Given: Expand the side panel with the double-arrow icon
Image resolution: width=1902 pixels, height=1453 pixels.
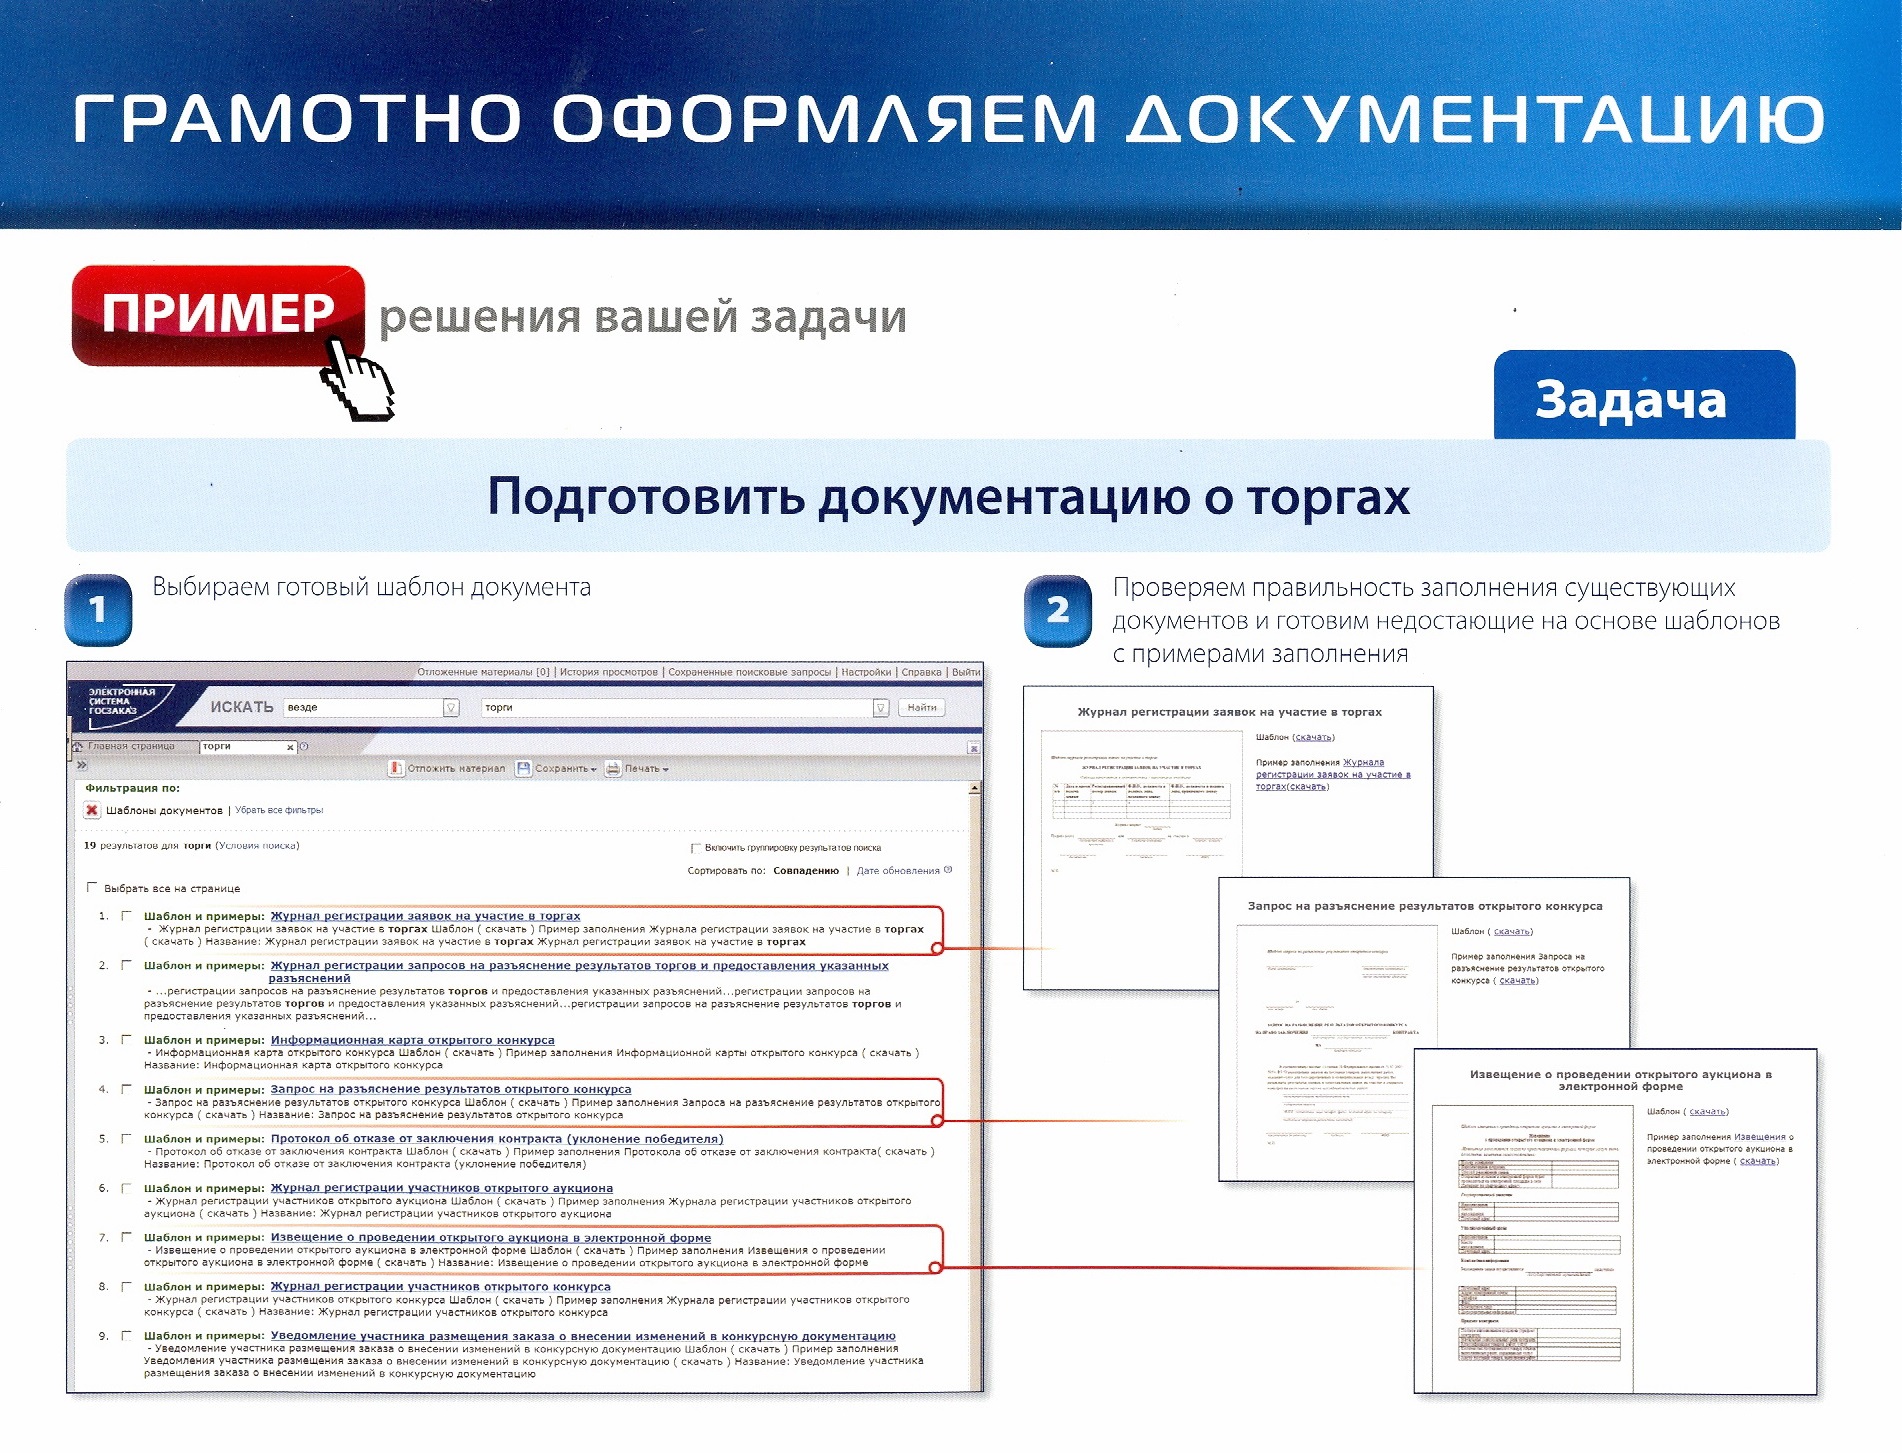Looking at the screenshot, I should tap(82, 765).
